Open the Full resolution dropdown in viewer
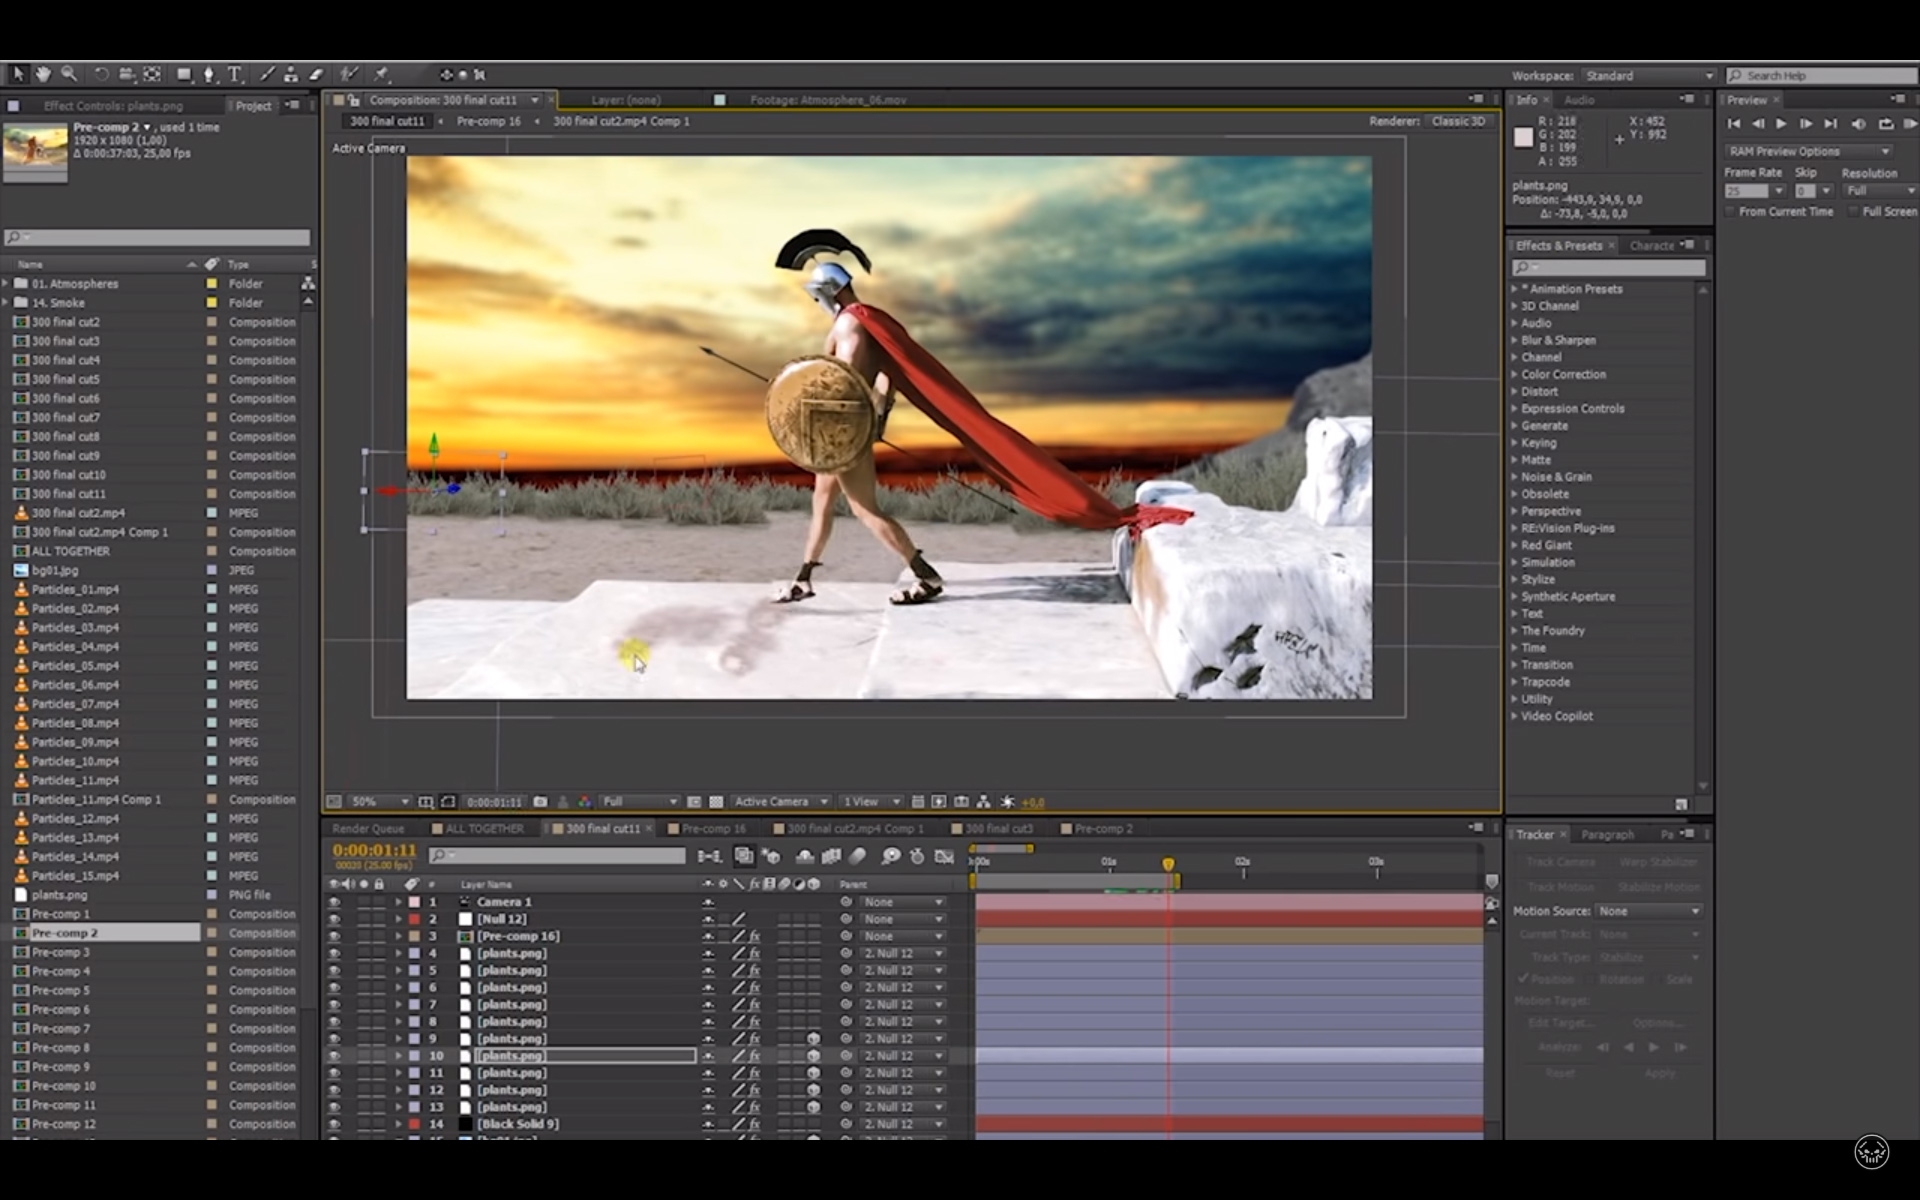The width and height of the screenshot is (1920, 1200). point(639,802)
